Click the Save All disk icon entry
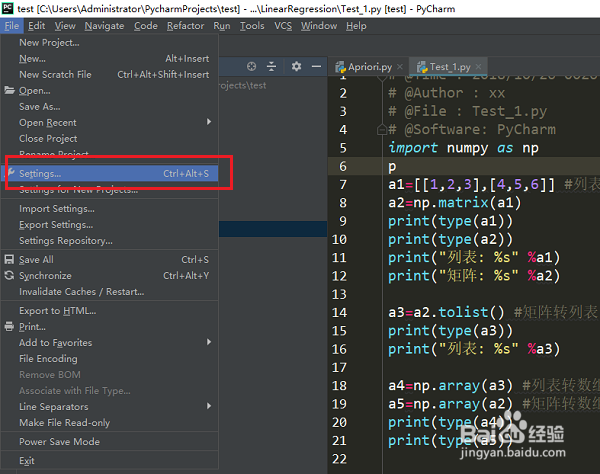Viewport: 600px width, 474px height. tap(109, 260)
